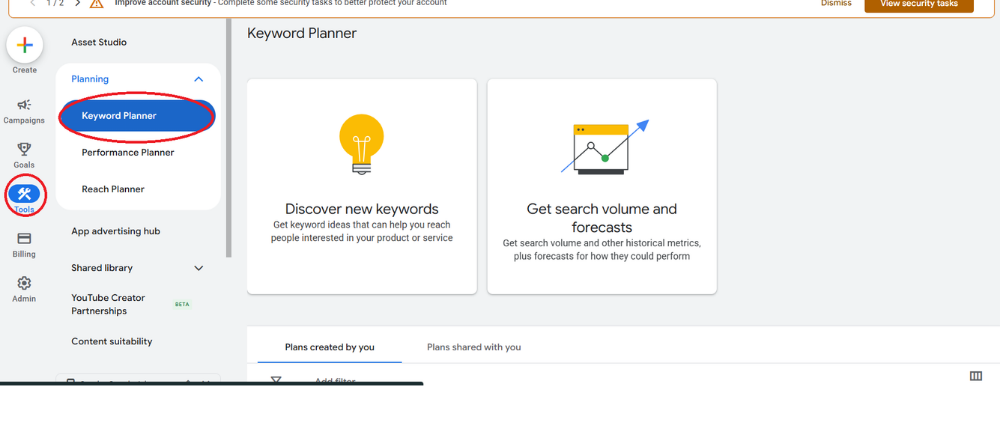Click the warning triangle icon in the banner
This screenshot has height=434, width=1000.
click(97, 3)
